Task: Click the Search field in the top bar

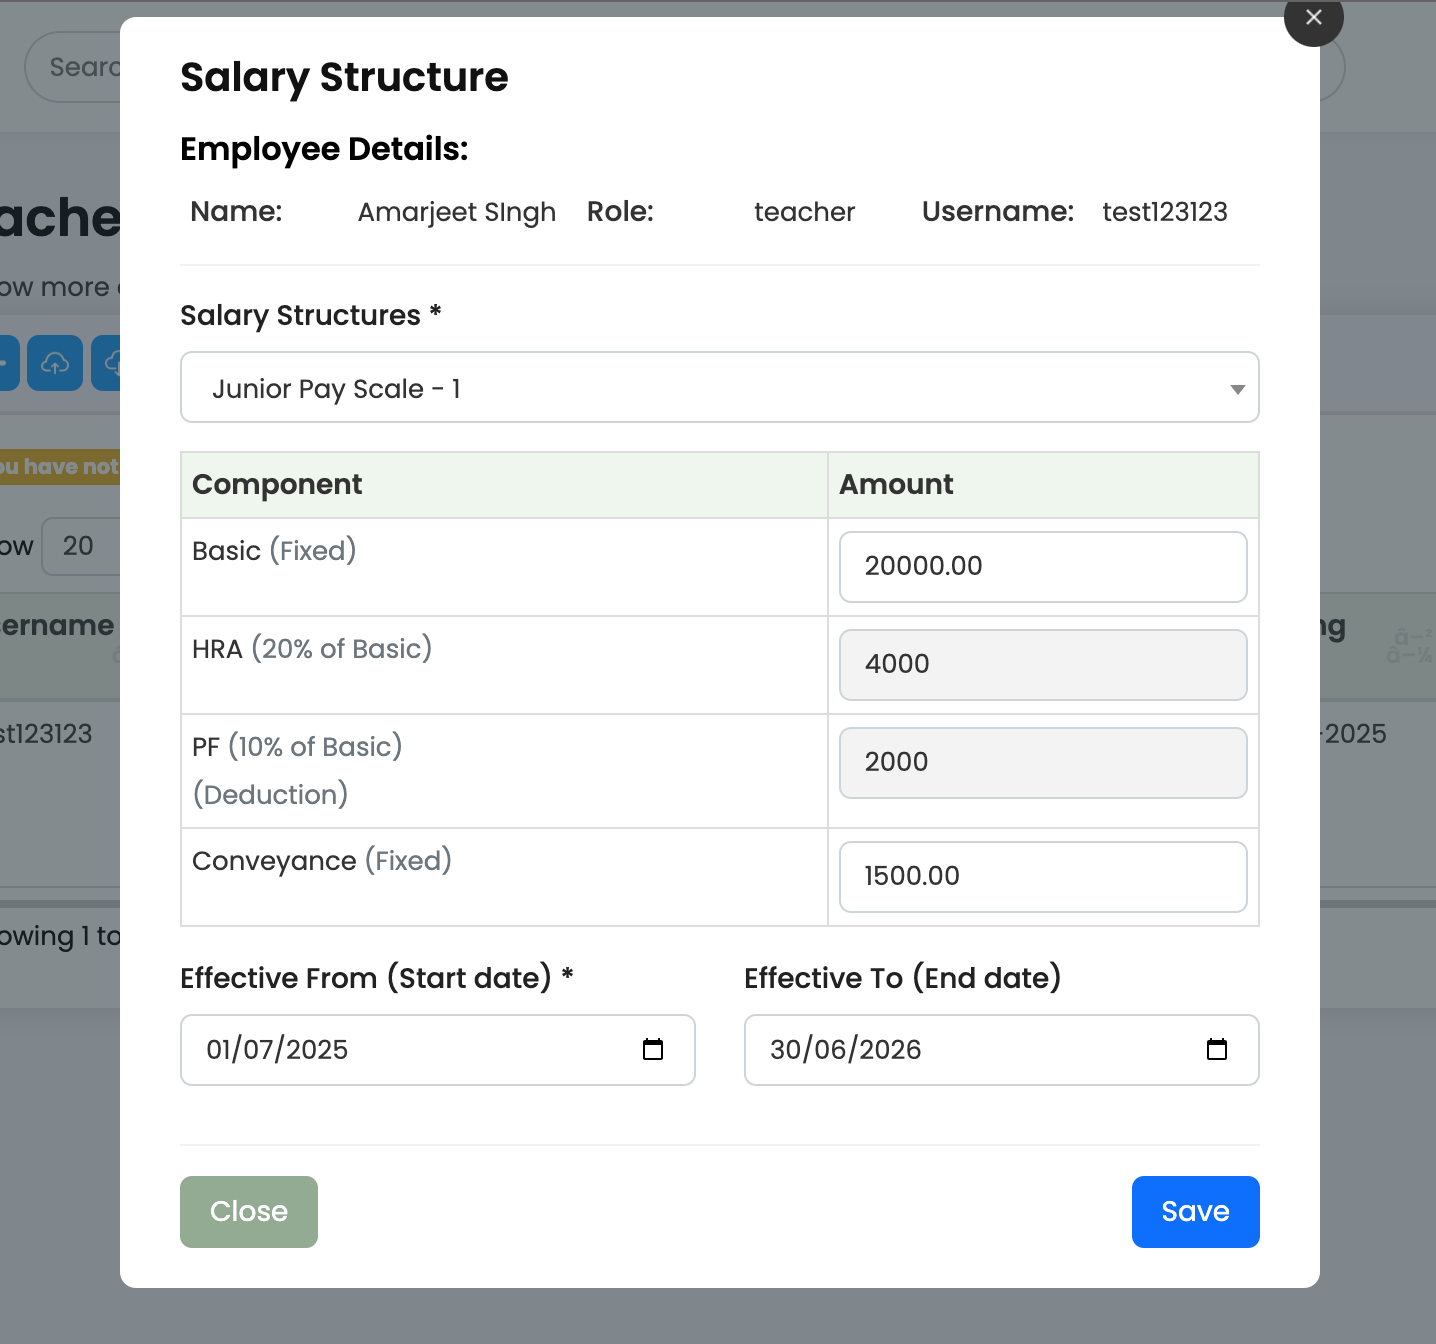Action: pos(80,66)
